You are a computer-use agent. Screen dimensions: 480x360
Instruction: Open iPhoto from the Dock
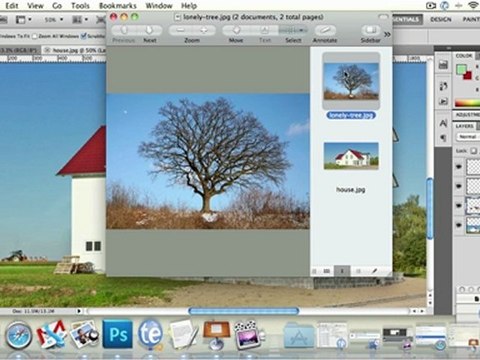click(x=84, y=334)
